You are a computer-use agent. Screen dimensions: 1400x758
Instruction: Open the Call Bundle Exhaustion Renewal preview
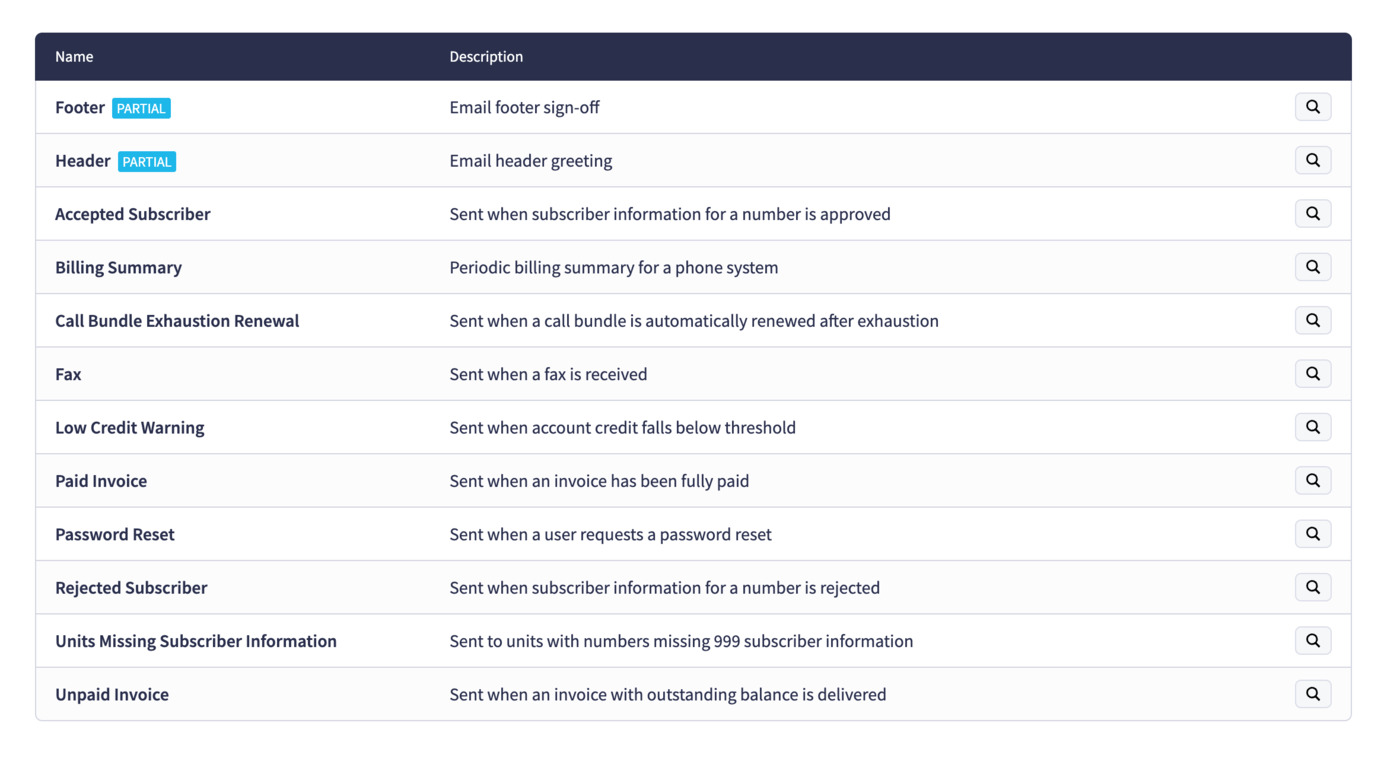coord(1313,320)
